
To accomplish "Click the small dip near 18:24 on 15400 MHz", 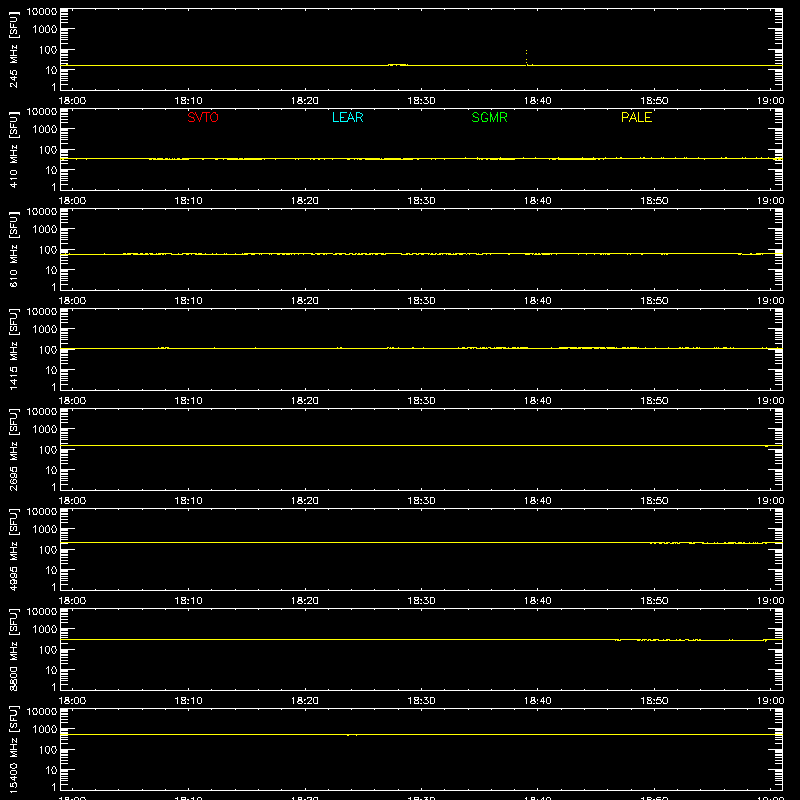I will (x=352, y=735).
